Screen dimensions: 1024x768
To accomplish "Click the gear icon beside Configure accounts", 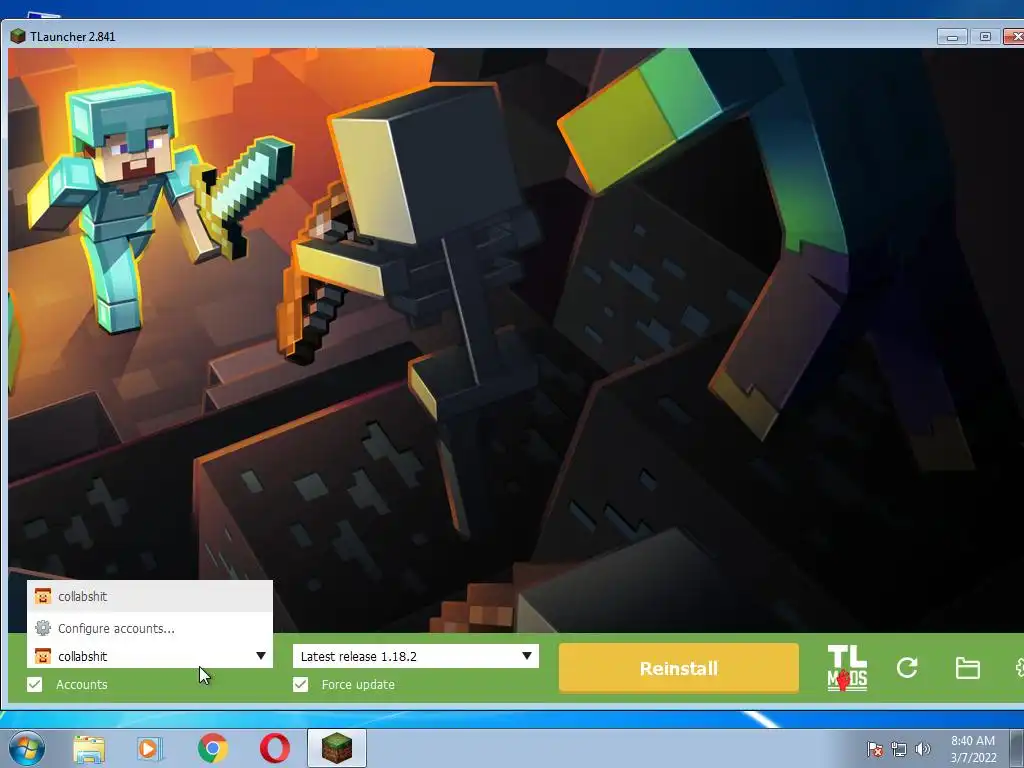I will tap(43, 628).
